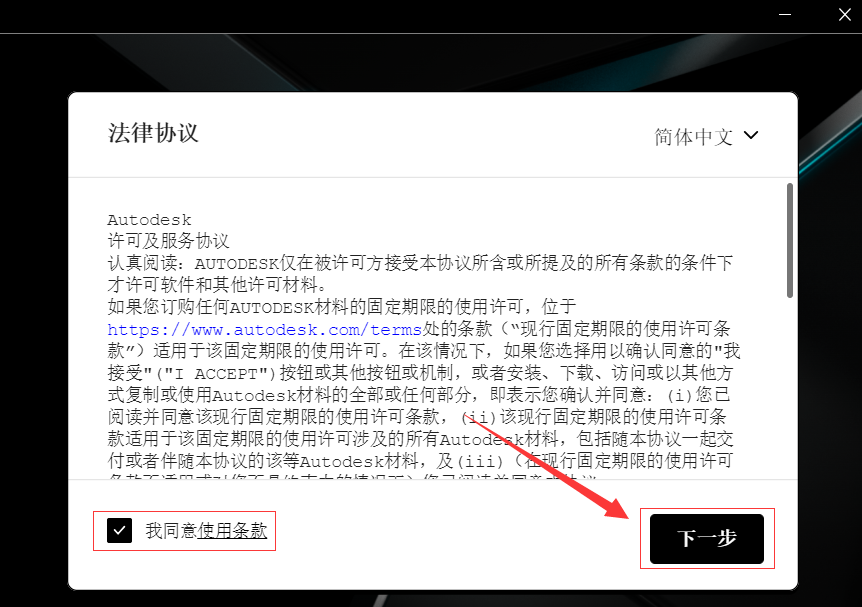Click the 许可及服务协议 title line
This screenshot has height=607, width=862.
[x=168, y=241]
